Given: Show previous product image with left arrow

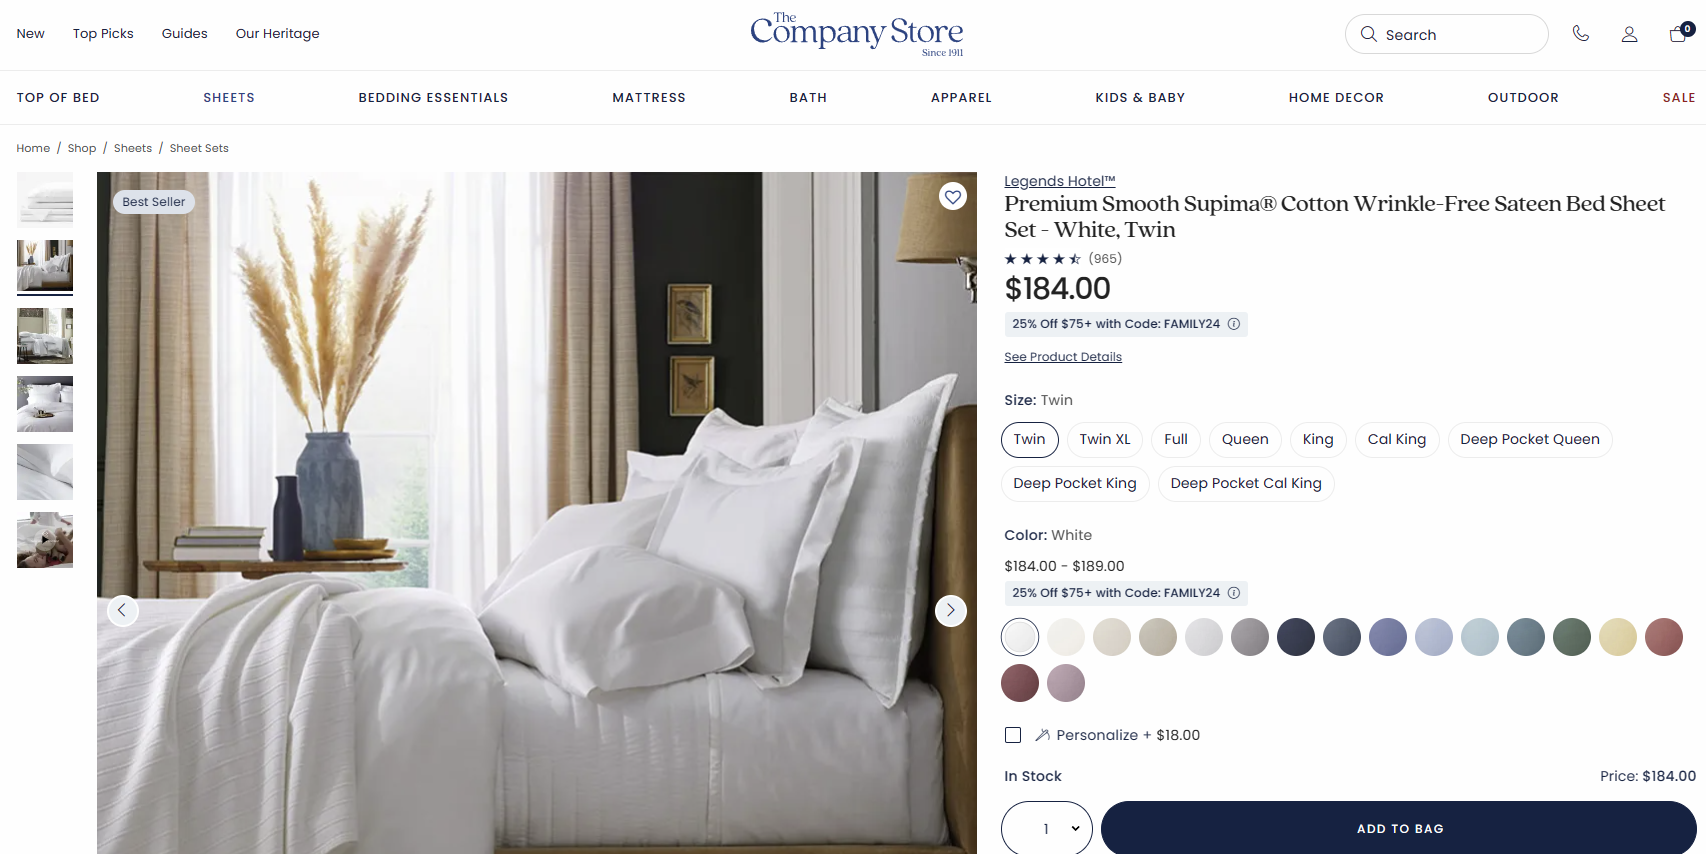Looking at the screenshot, I should coord(123,610).
